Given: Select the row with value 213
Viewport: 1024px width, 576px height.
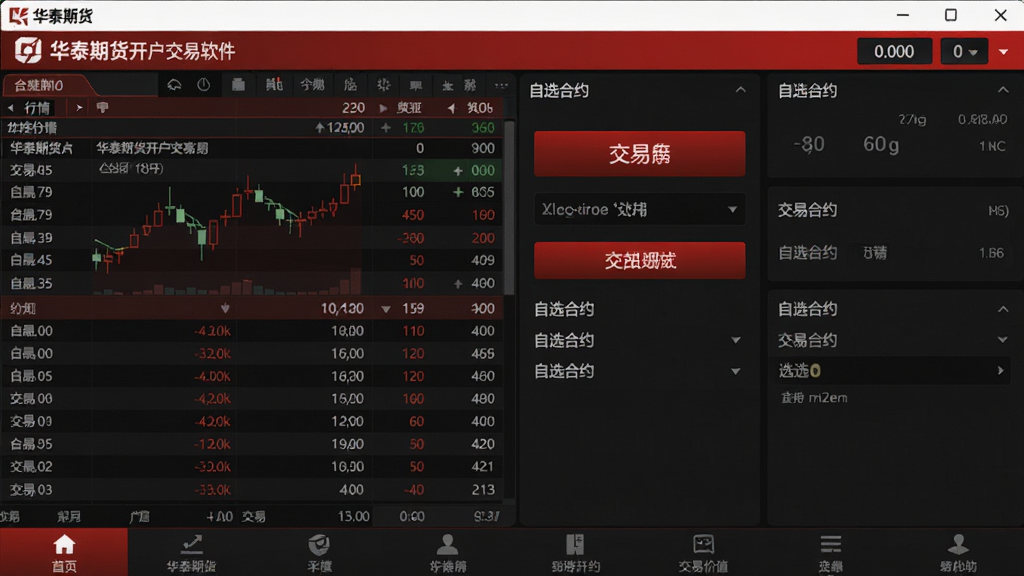Looking at the screenshot, I should click(251, 489).
